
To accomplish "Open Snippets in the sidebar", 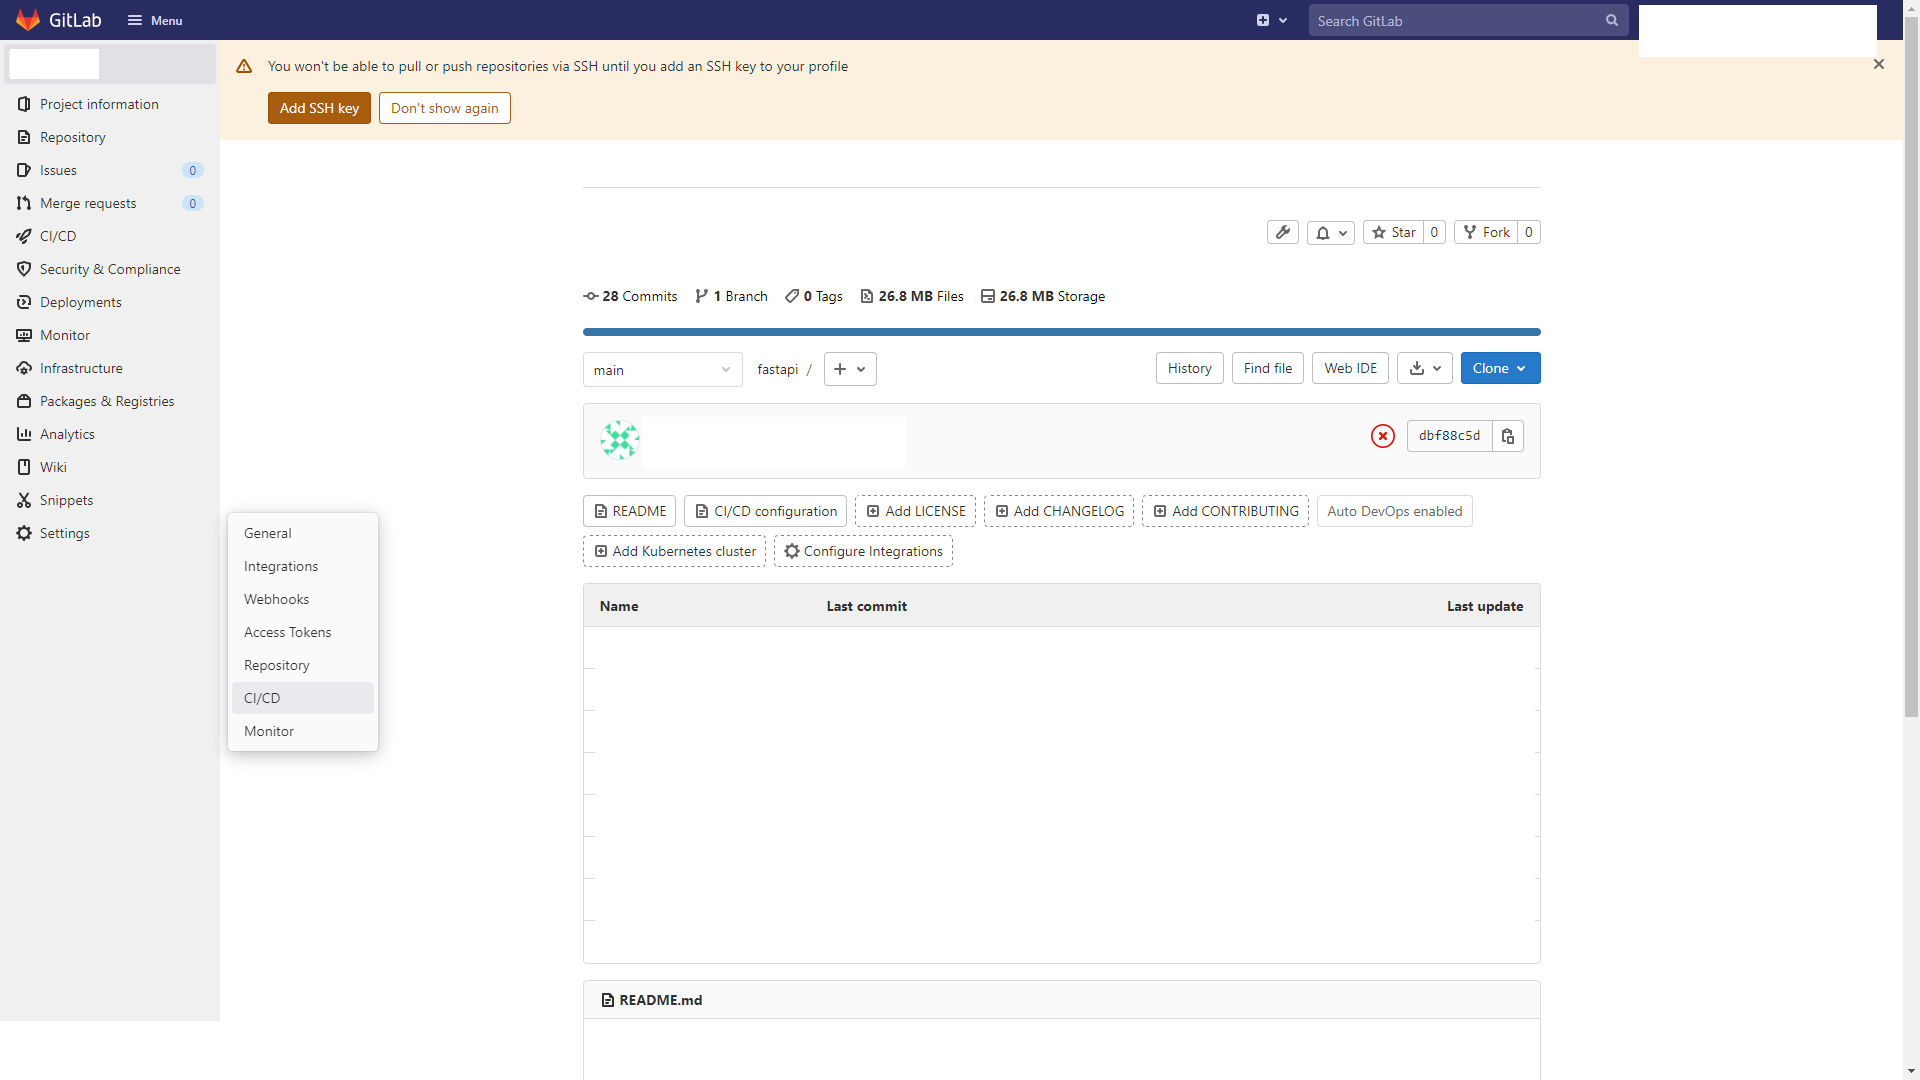I will point(66,500).
